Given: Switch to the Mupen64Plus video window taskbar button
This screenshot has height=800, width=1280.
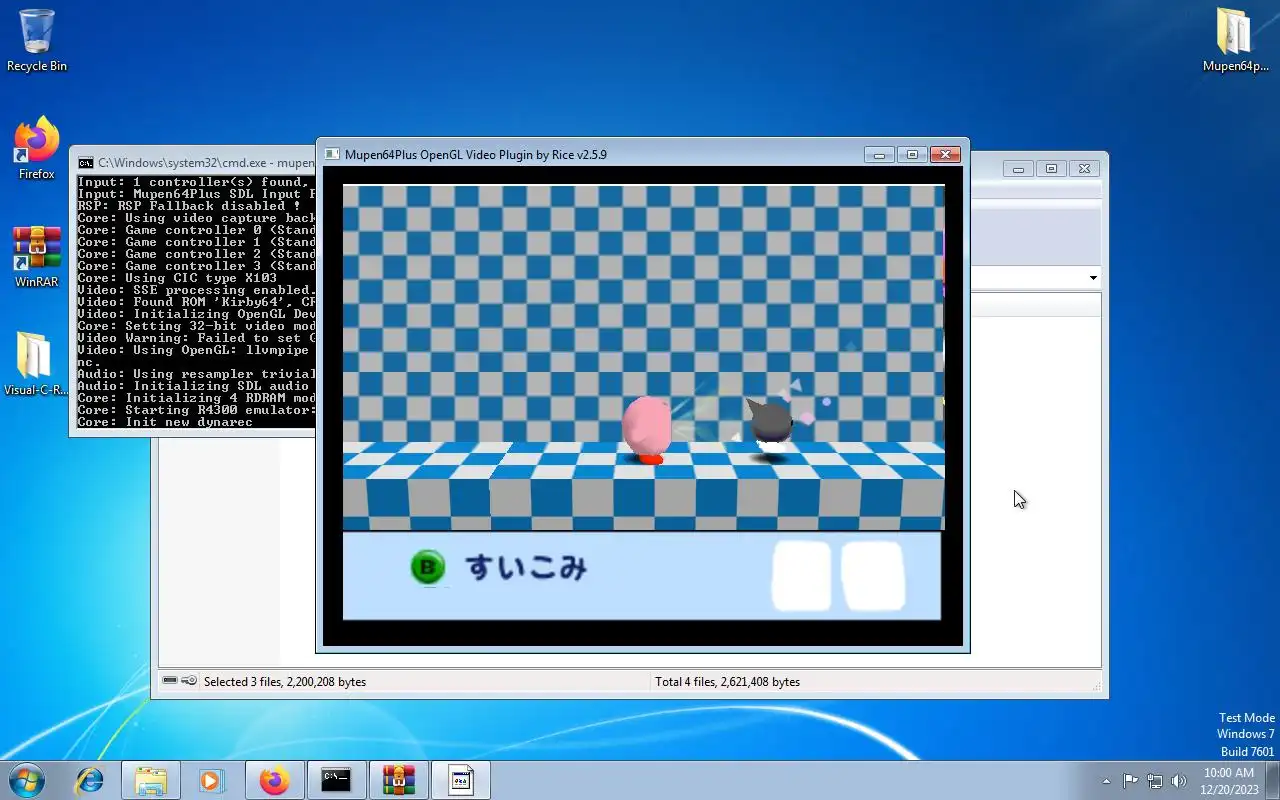Looking at the screenshot, I should coord(460,780).
